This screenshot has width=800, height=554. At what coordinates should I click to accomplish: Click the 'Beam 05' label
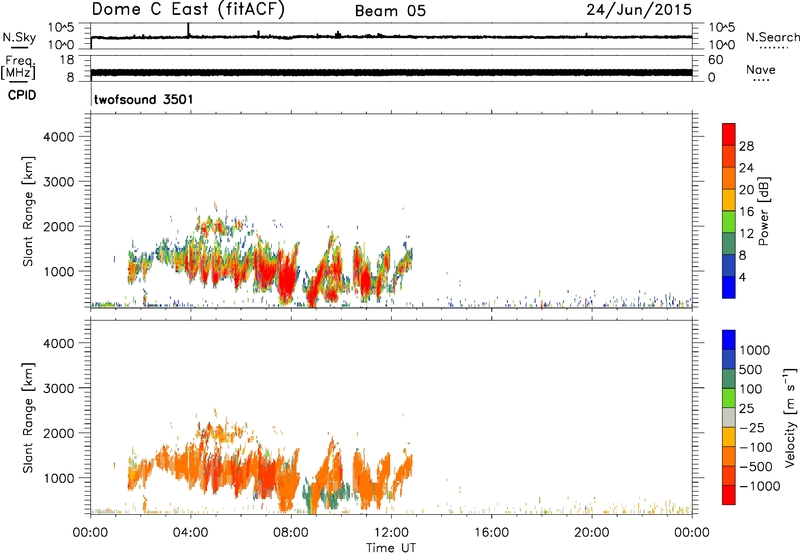point(390,11)
